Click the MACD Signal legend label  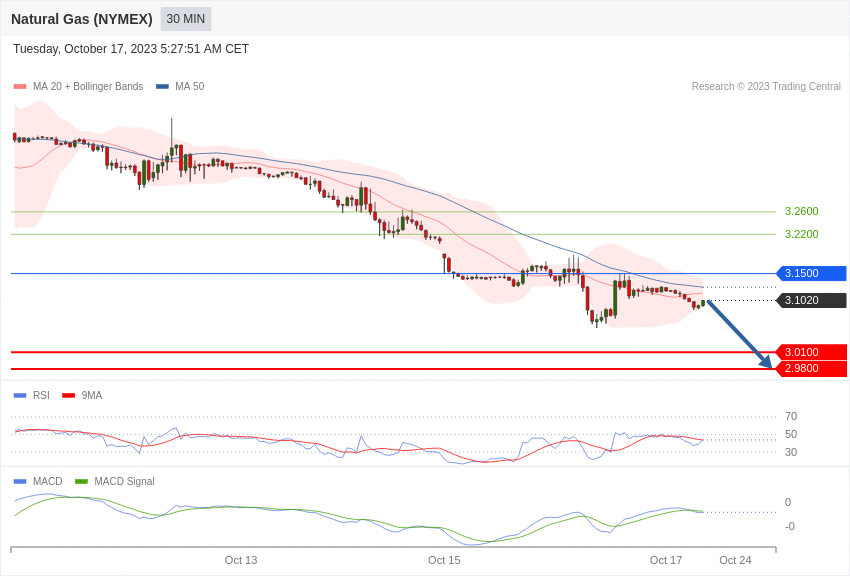[124, 481]
